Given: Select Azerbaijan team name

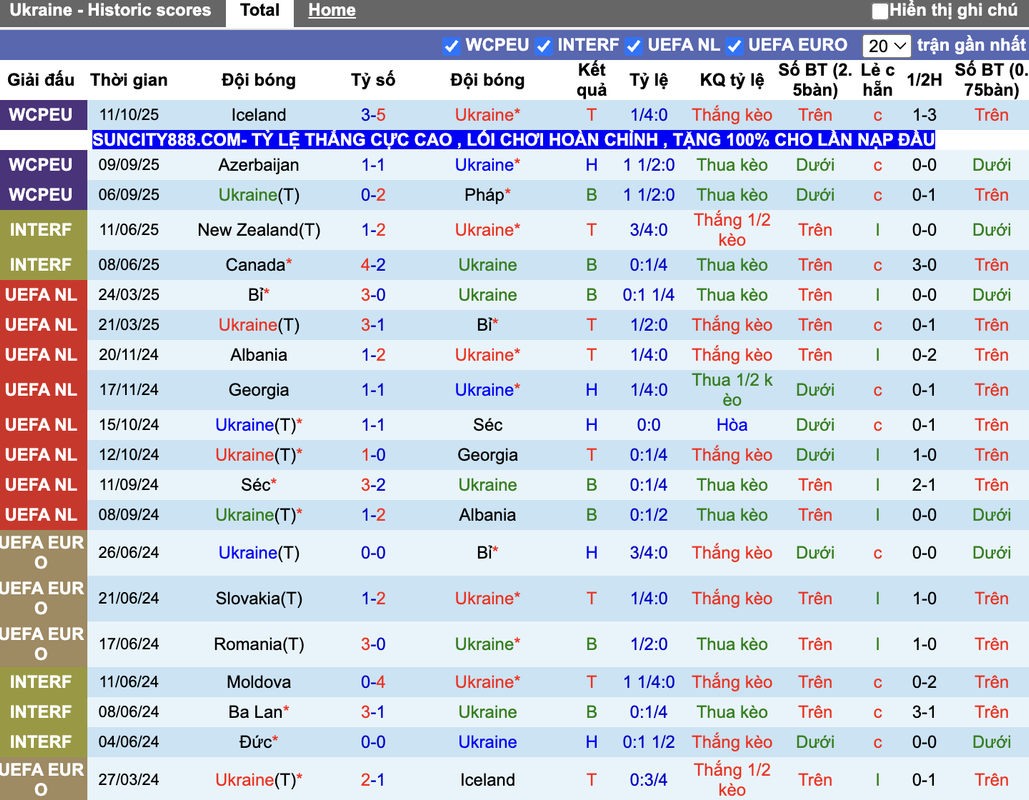Looking at the screenshot, I should pos(259,165).
